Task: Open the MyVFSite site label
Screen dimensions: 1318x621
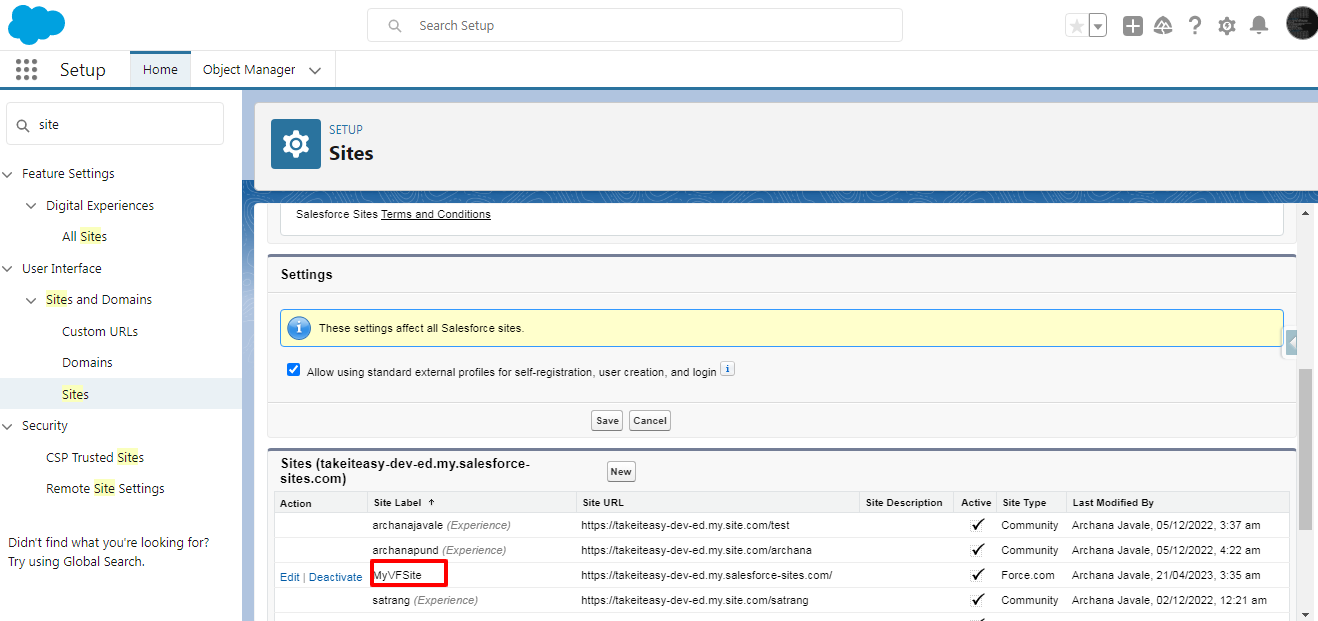Action: pyautogui.click(x=397, y=575)
